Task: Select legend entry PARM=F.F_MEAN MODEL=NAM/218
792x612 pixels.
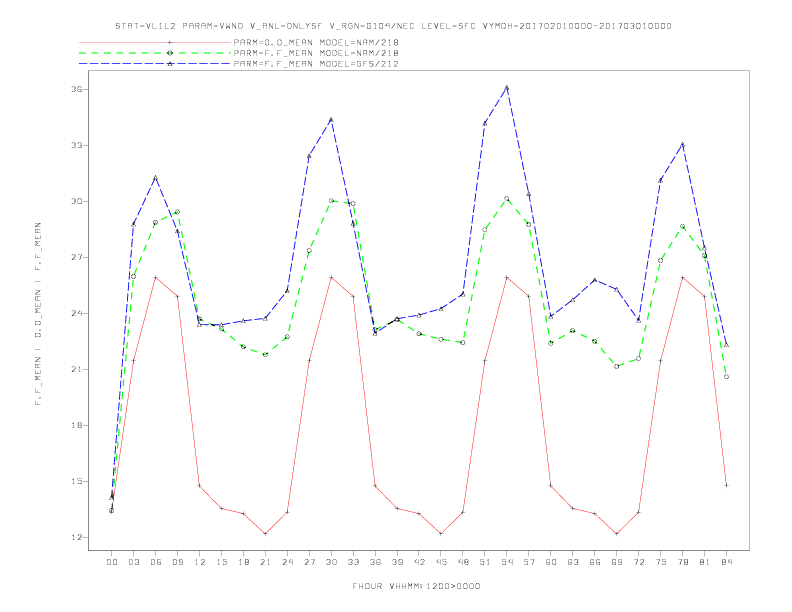Action: [316, 53]
